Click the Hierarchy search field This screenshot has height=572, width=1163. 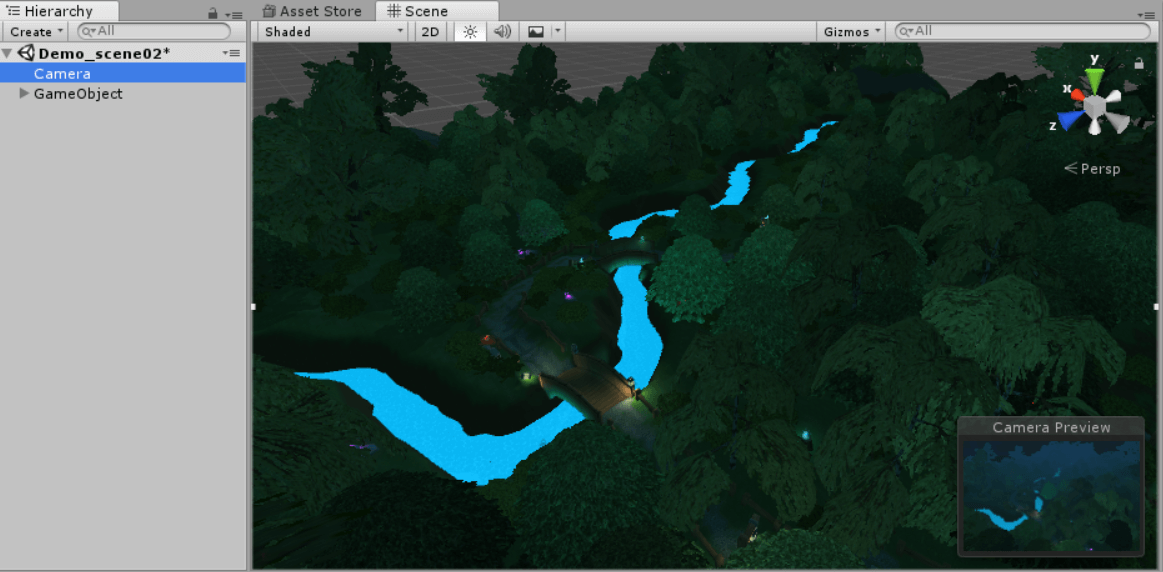pyautogui.click(x=154, y=31)
